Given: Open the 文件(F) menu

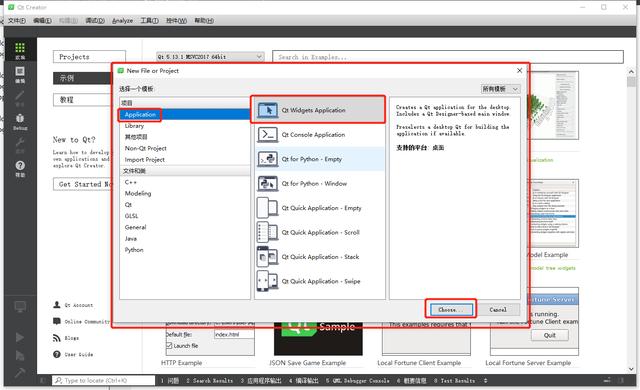Looking at the screenshot, I should pos(17,20).
